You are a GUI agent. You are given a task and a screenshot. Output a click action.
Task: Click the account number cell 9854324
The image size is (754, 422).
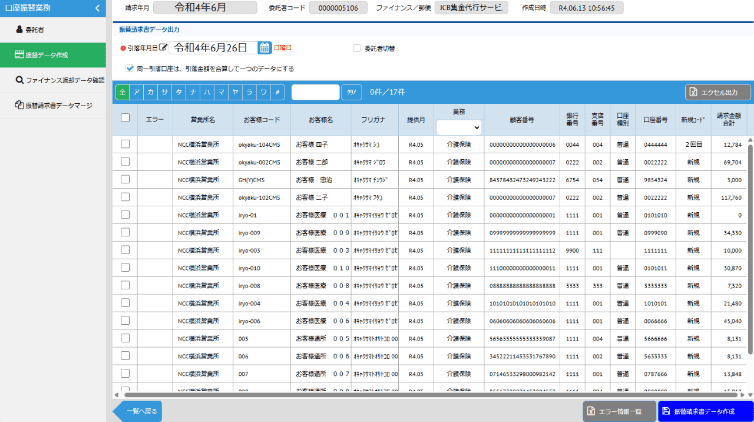click(x=655, y=180)
